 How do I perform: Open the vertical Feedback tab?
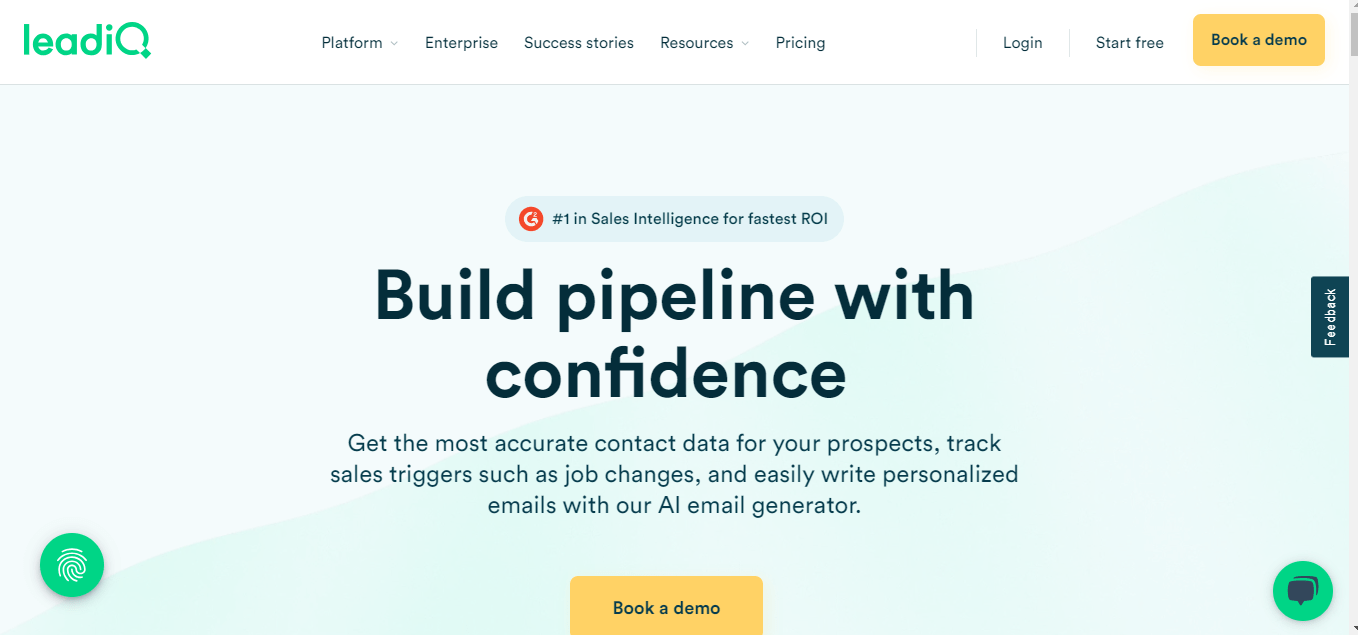1329,316
